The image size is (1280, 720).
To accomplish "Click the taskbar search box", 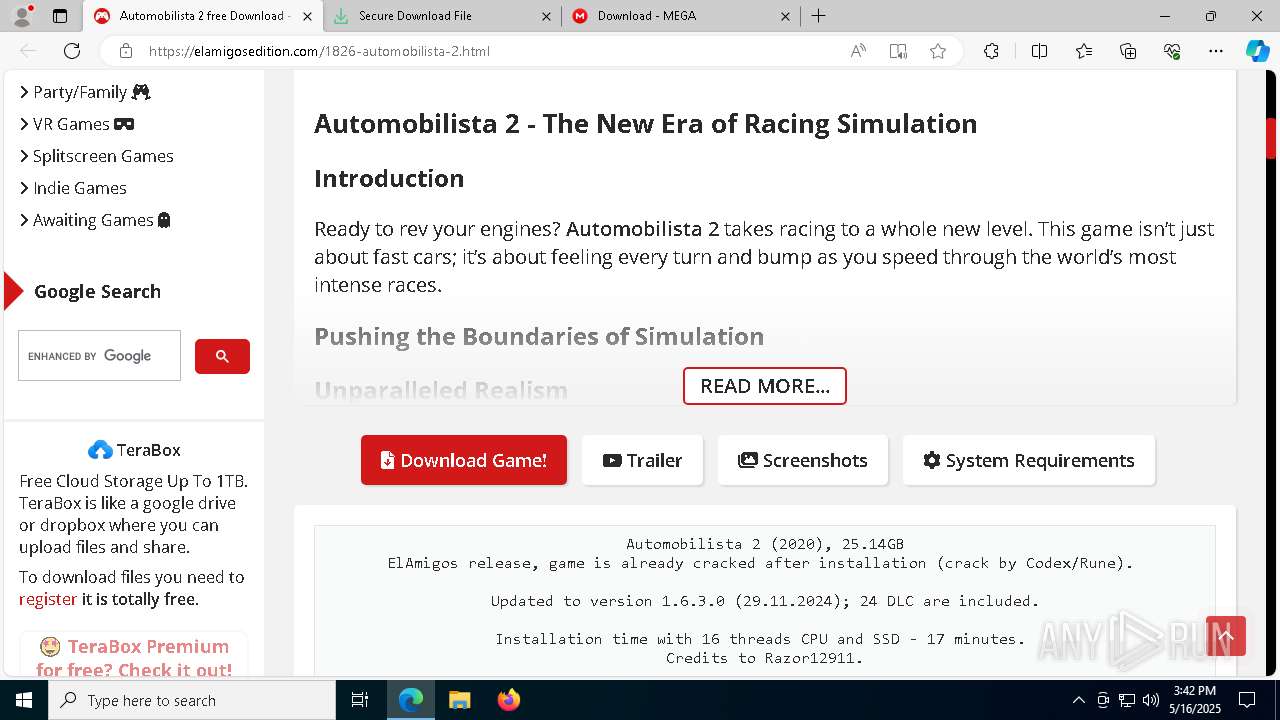I will coord(192,700).
